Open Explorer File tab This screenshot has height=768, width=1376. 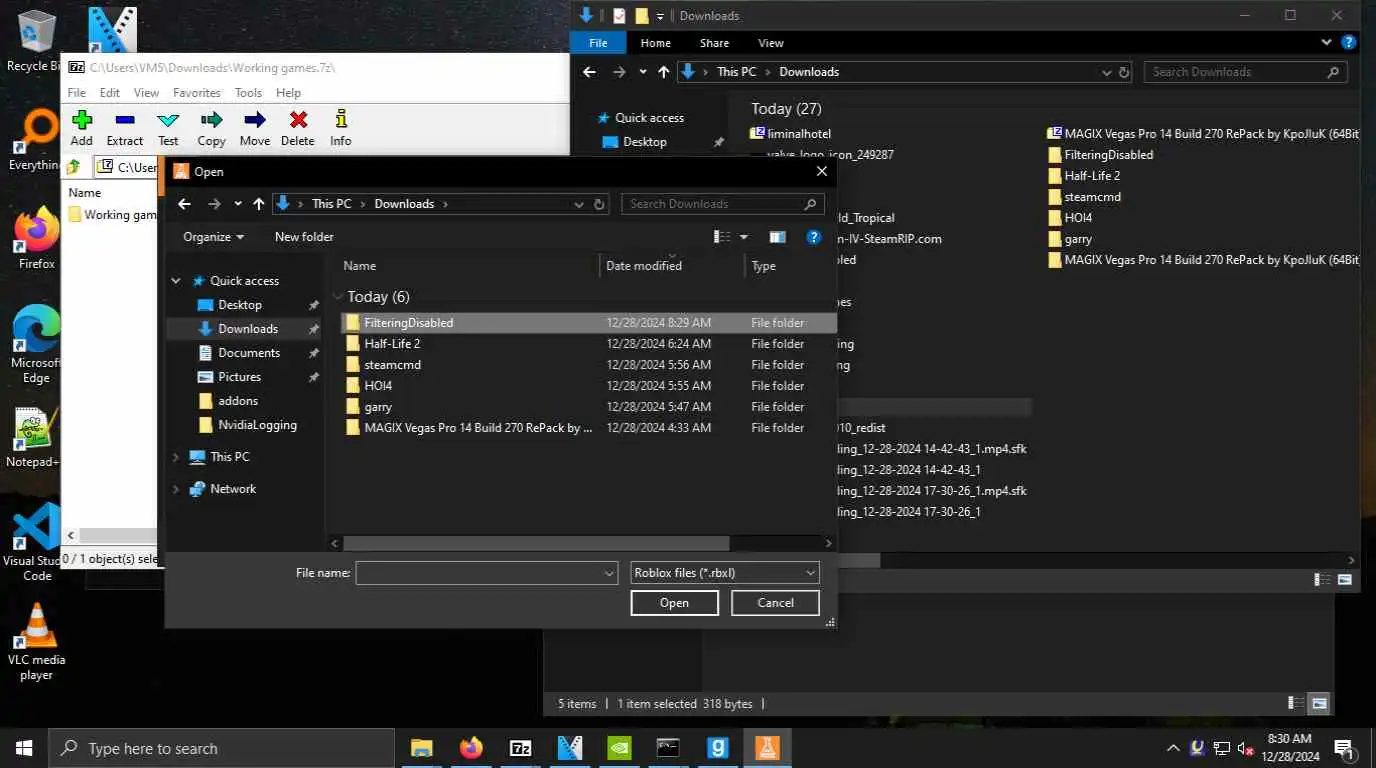598,43
